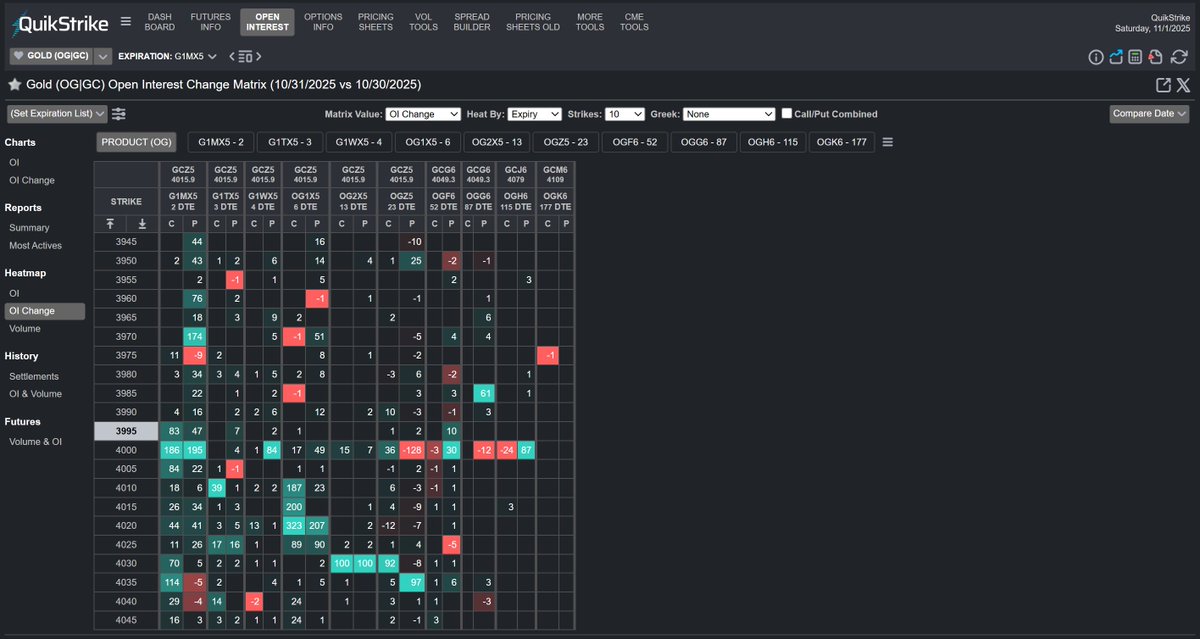Open the Options Info menu
This screenshot has width=1200, height=639.
pos(323,22)
